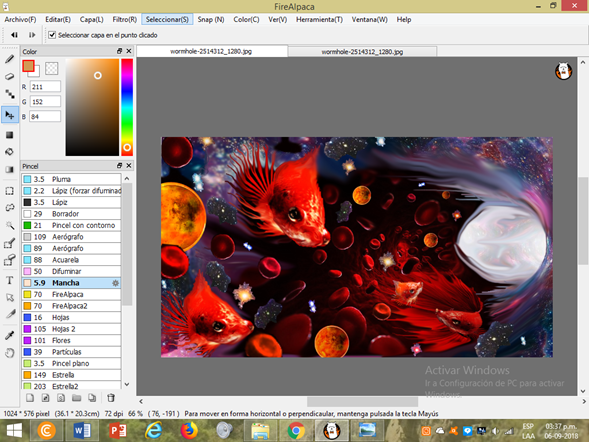This screenshot has height=442, width=589.
Task: Activate the Move tool
Action: coord(9,115)
